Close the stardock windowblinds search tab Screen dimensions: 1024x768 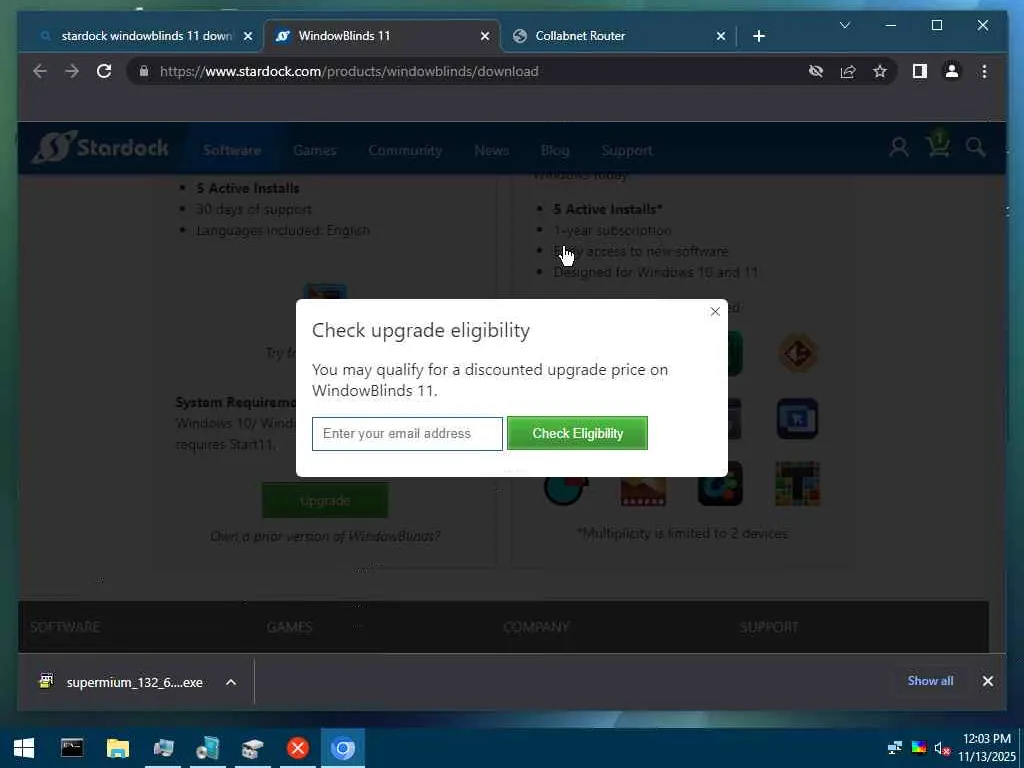coord(248,37)
